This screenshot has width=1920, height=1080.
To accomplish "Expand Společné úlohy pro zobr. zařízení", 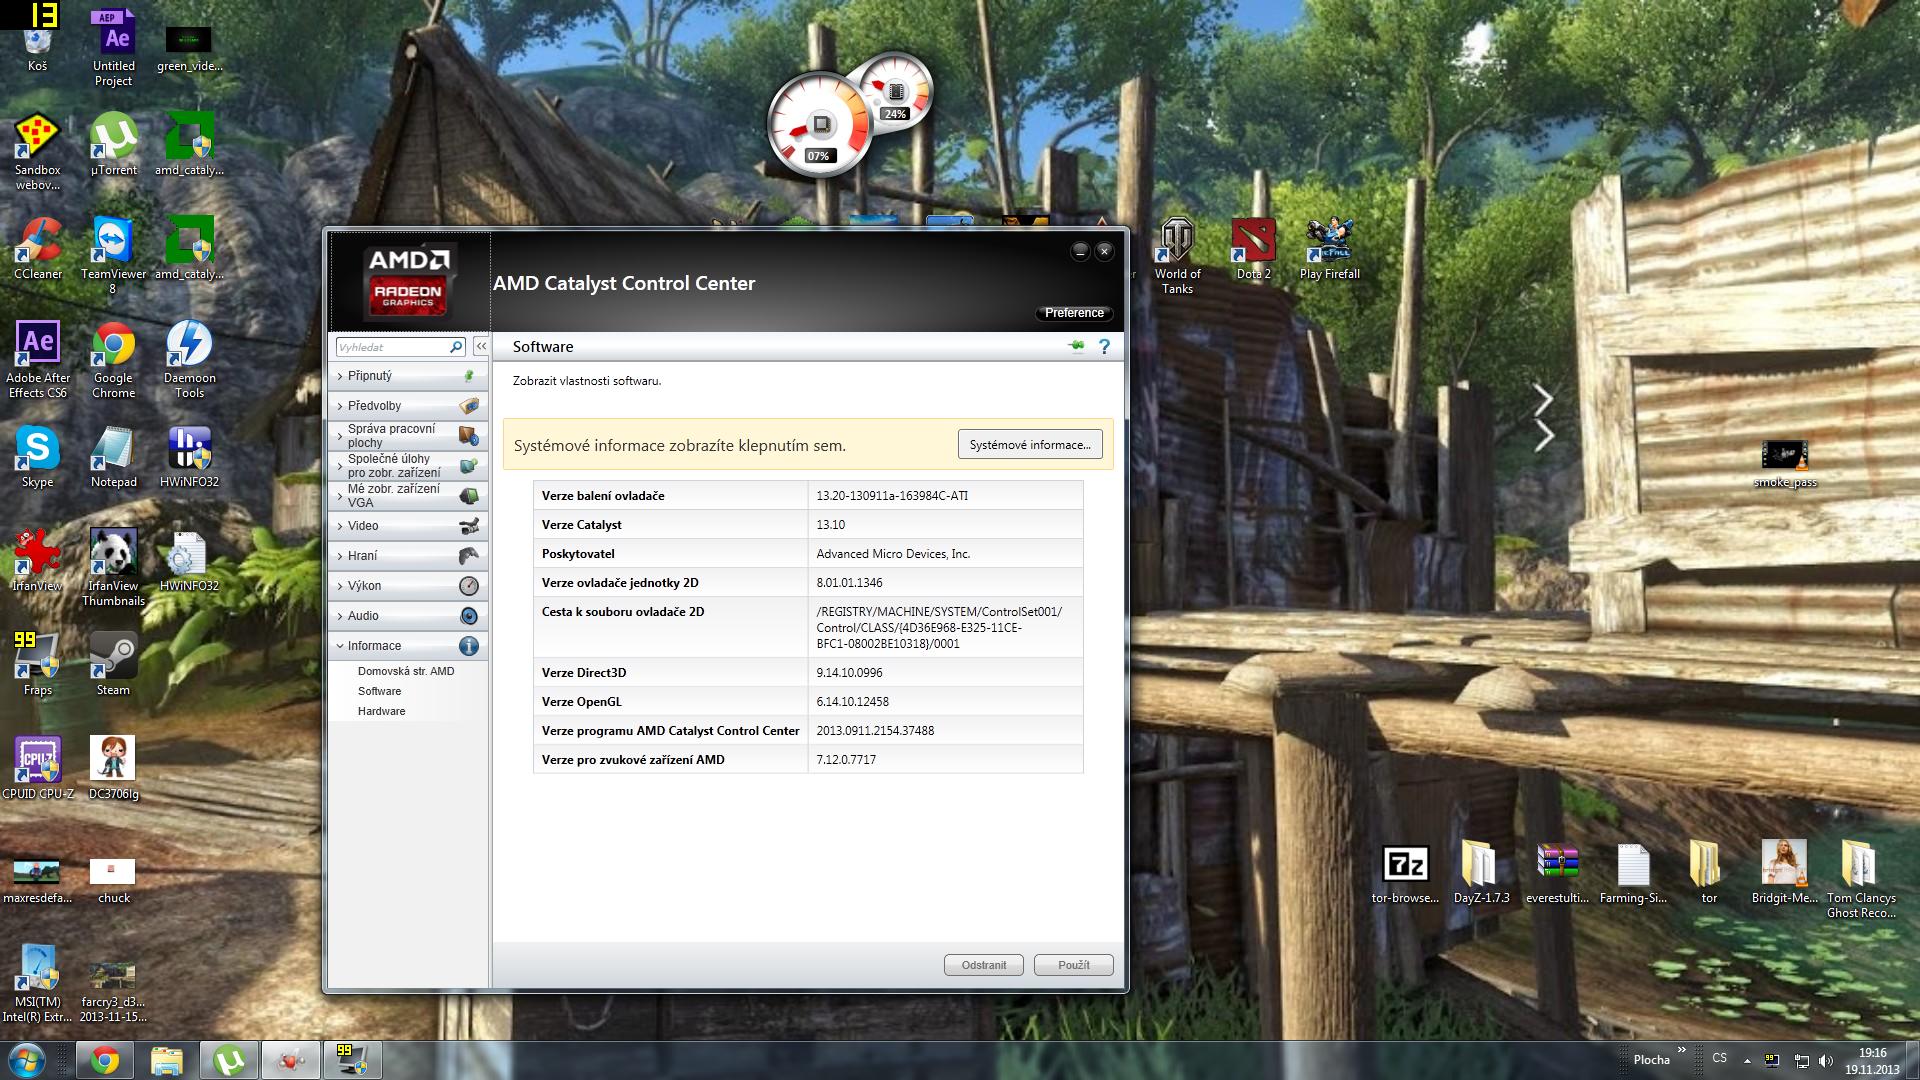I will point(408,466).
